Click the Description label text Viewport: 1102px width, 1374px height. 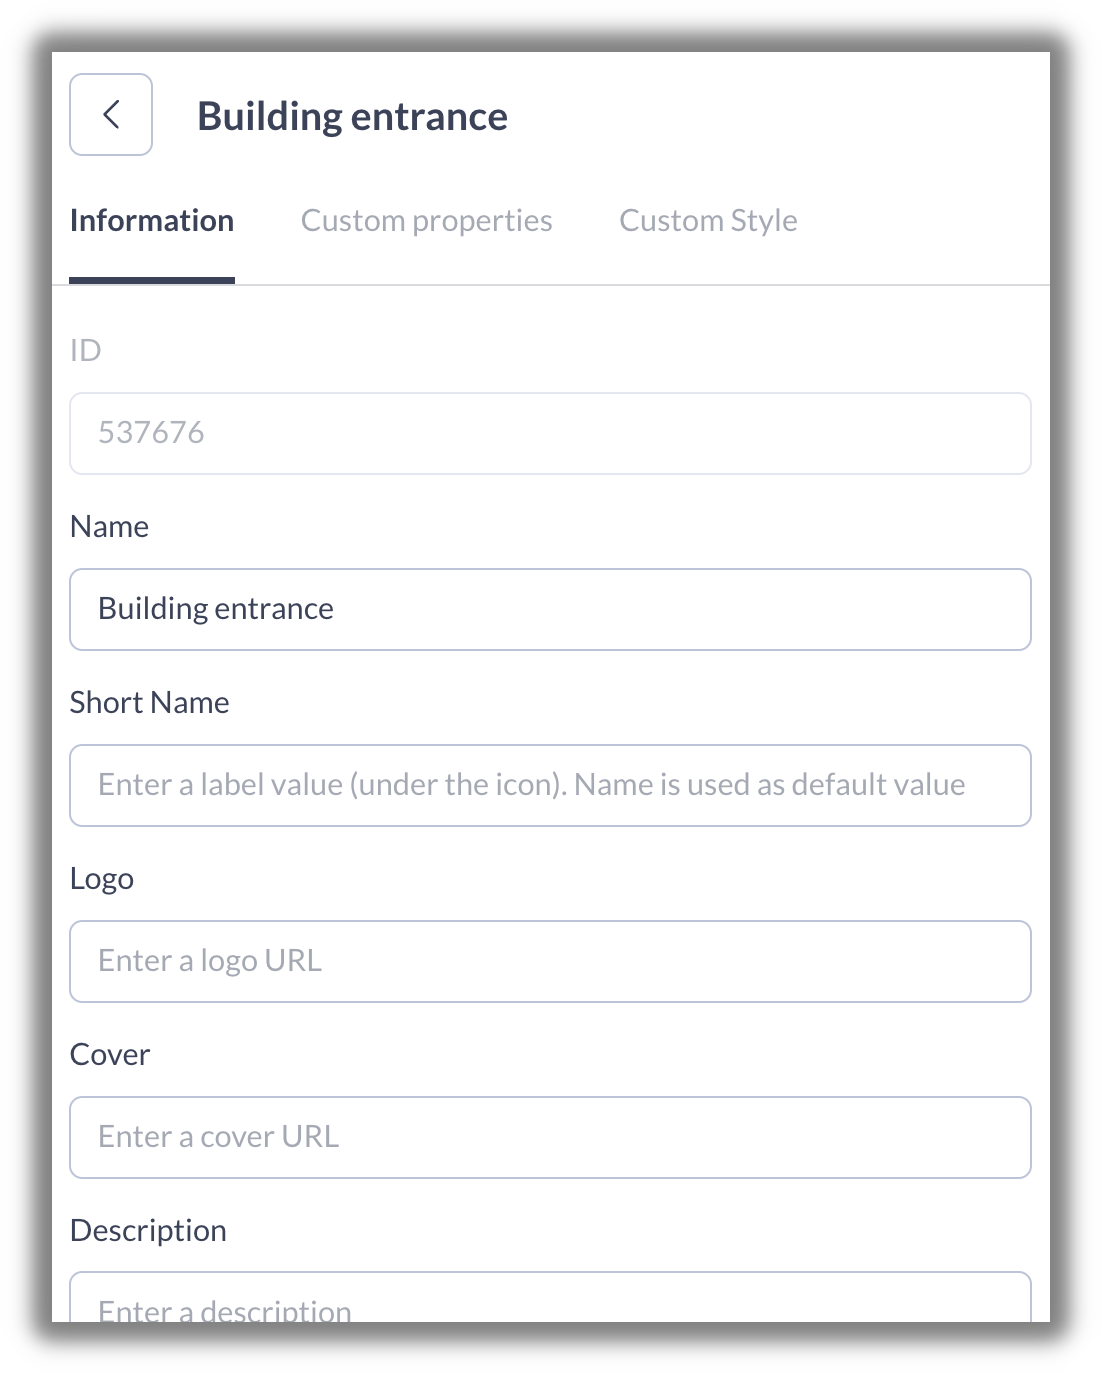point(148,1231)
